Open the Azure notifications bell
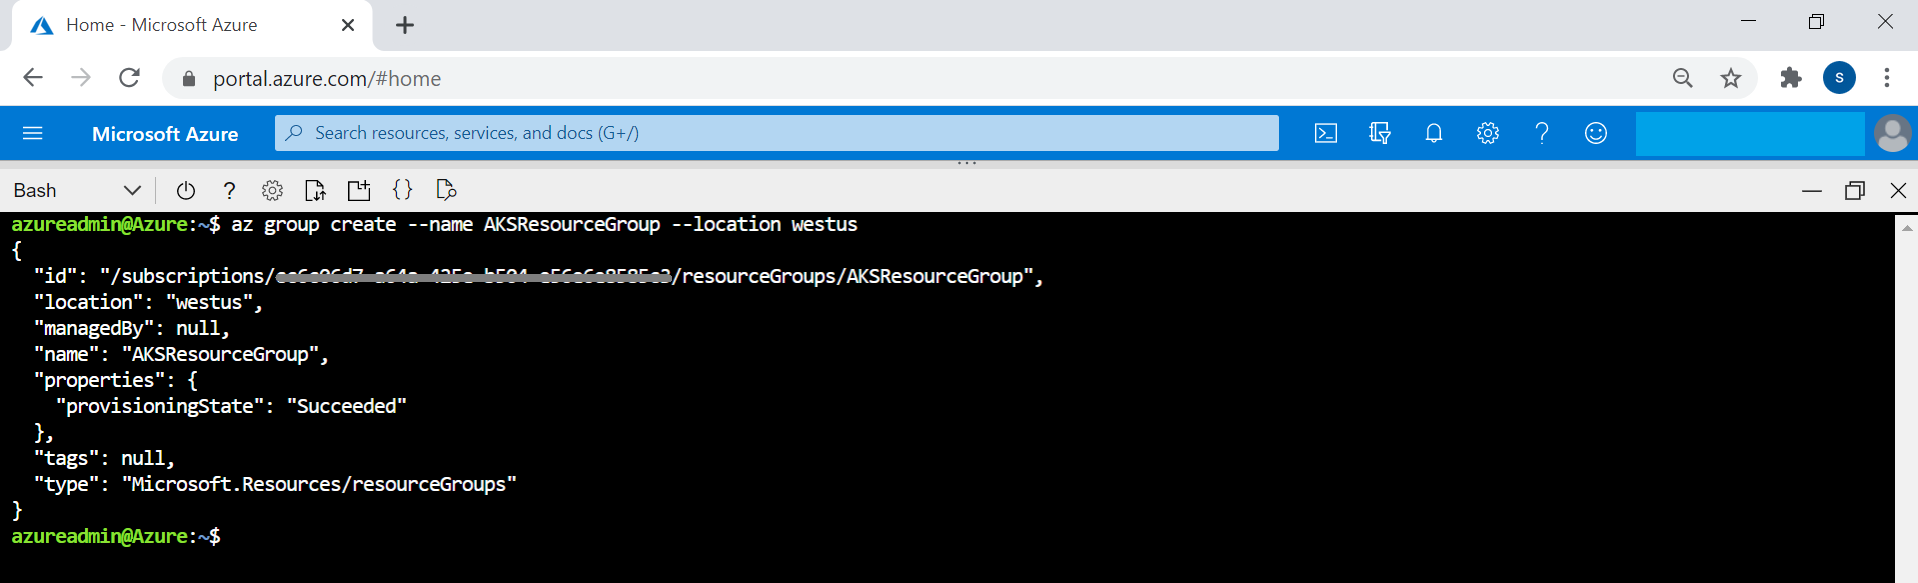1918x583 pixels. click(x=1433, y=133)
